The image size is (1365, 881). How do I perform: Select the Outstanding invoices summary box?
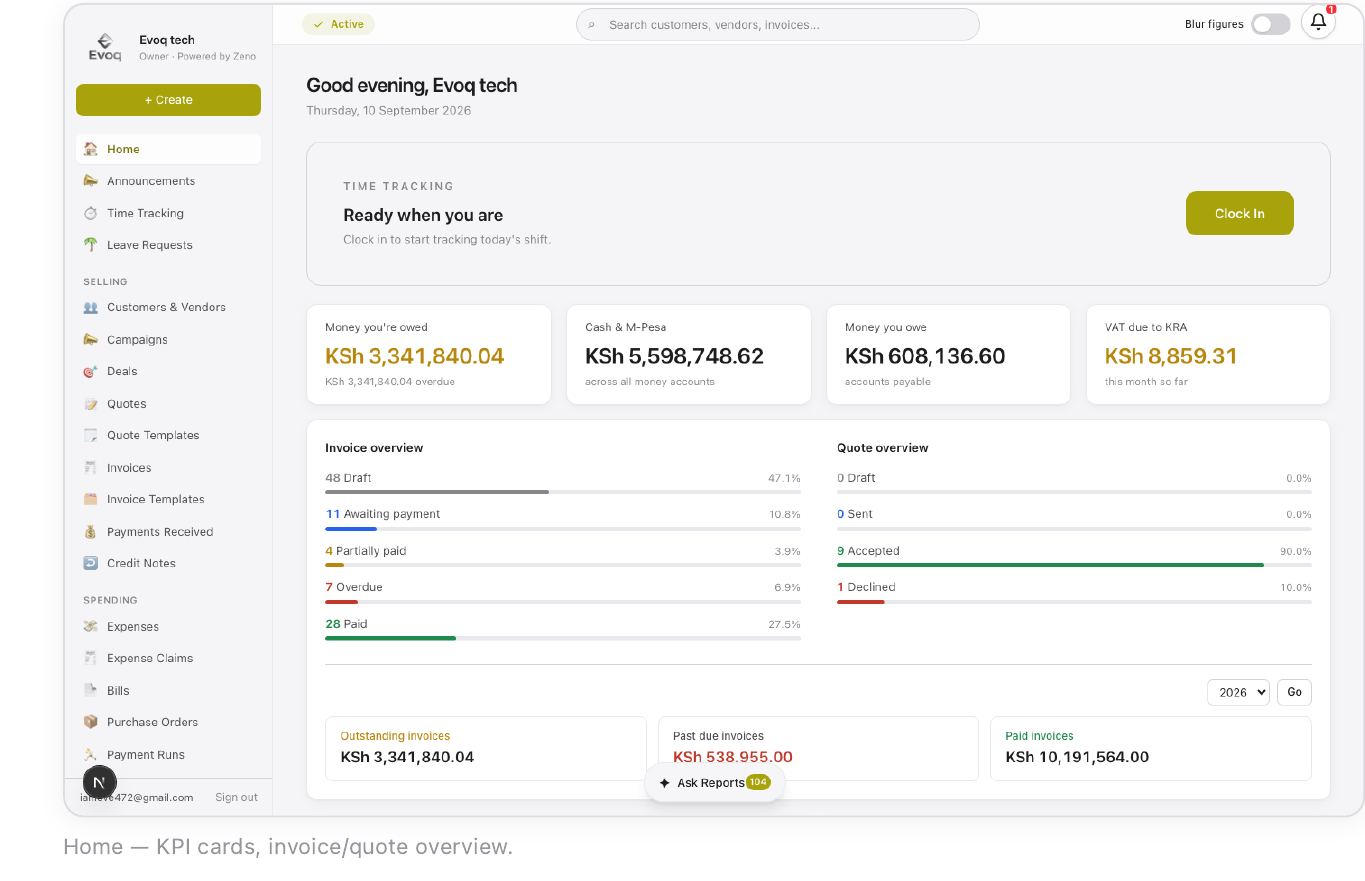point(486,748)
